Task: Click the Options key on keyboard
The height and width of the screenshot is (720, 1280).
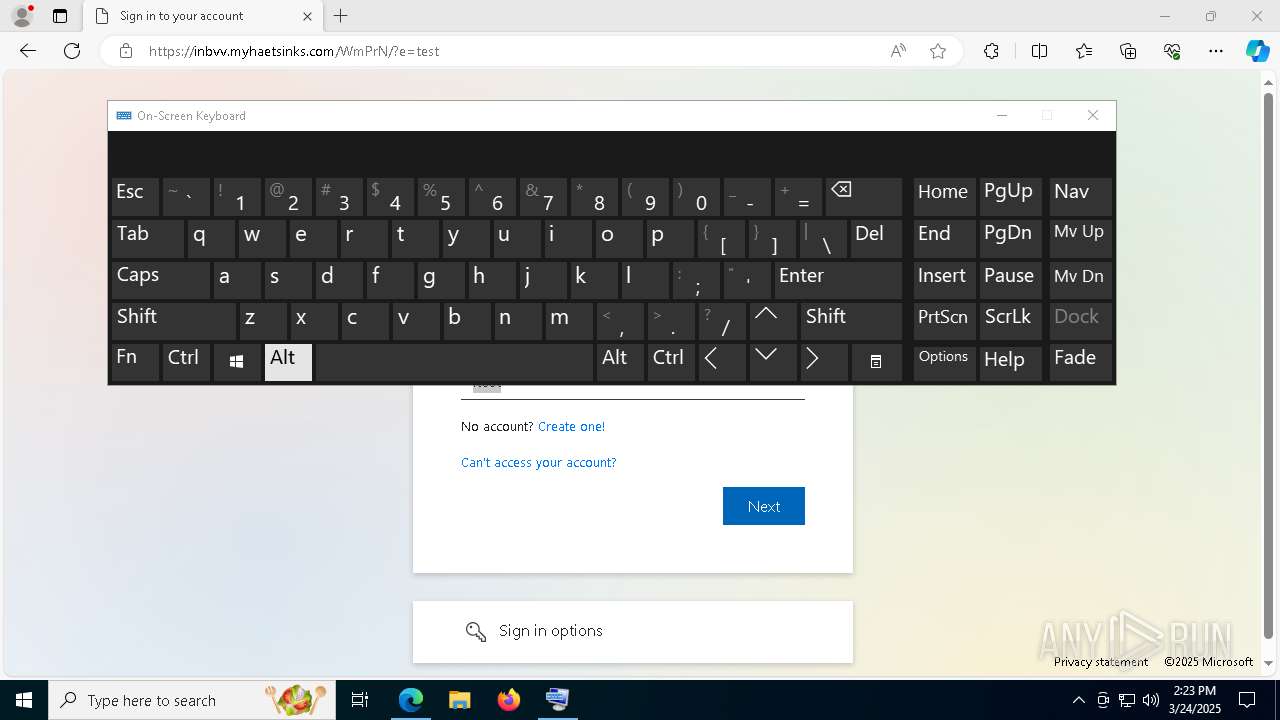Action: (x=944, y=362)
